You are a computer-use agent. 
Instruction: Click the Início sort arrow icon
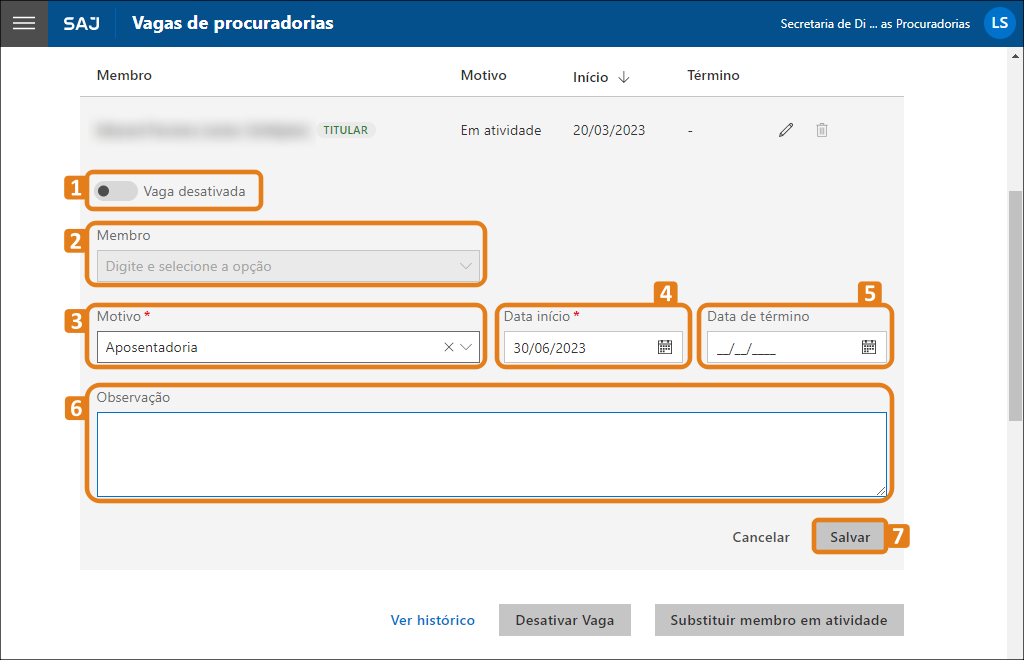(x=624, y=77)
